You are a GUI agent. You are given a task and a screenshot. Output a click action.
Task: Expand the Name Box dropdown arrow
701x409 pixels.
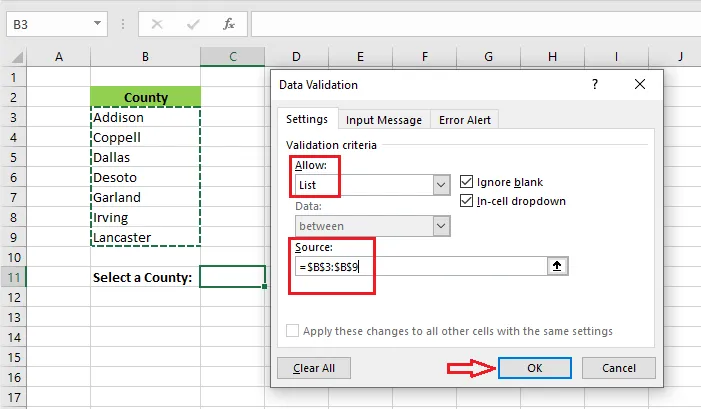coord(97,23)
